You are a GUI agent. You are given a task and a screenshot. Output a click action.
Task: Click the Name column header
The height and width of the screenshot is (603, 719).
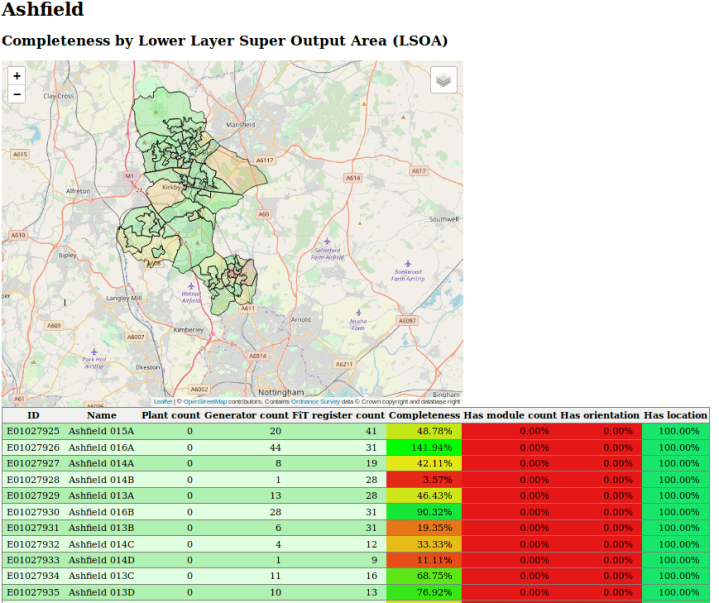102,415
